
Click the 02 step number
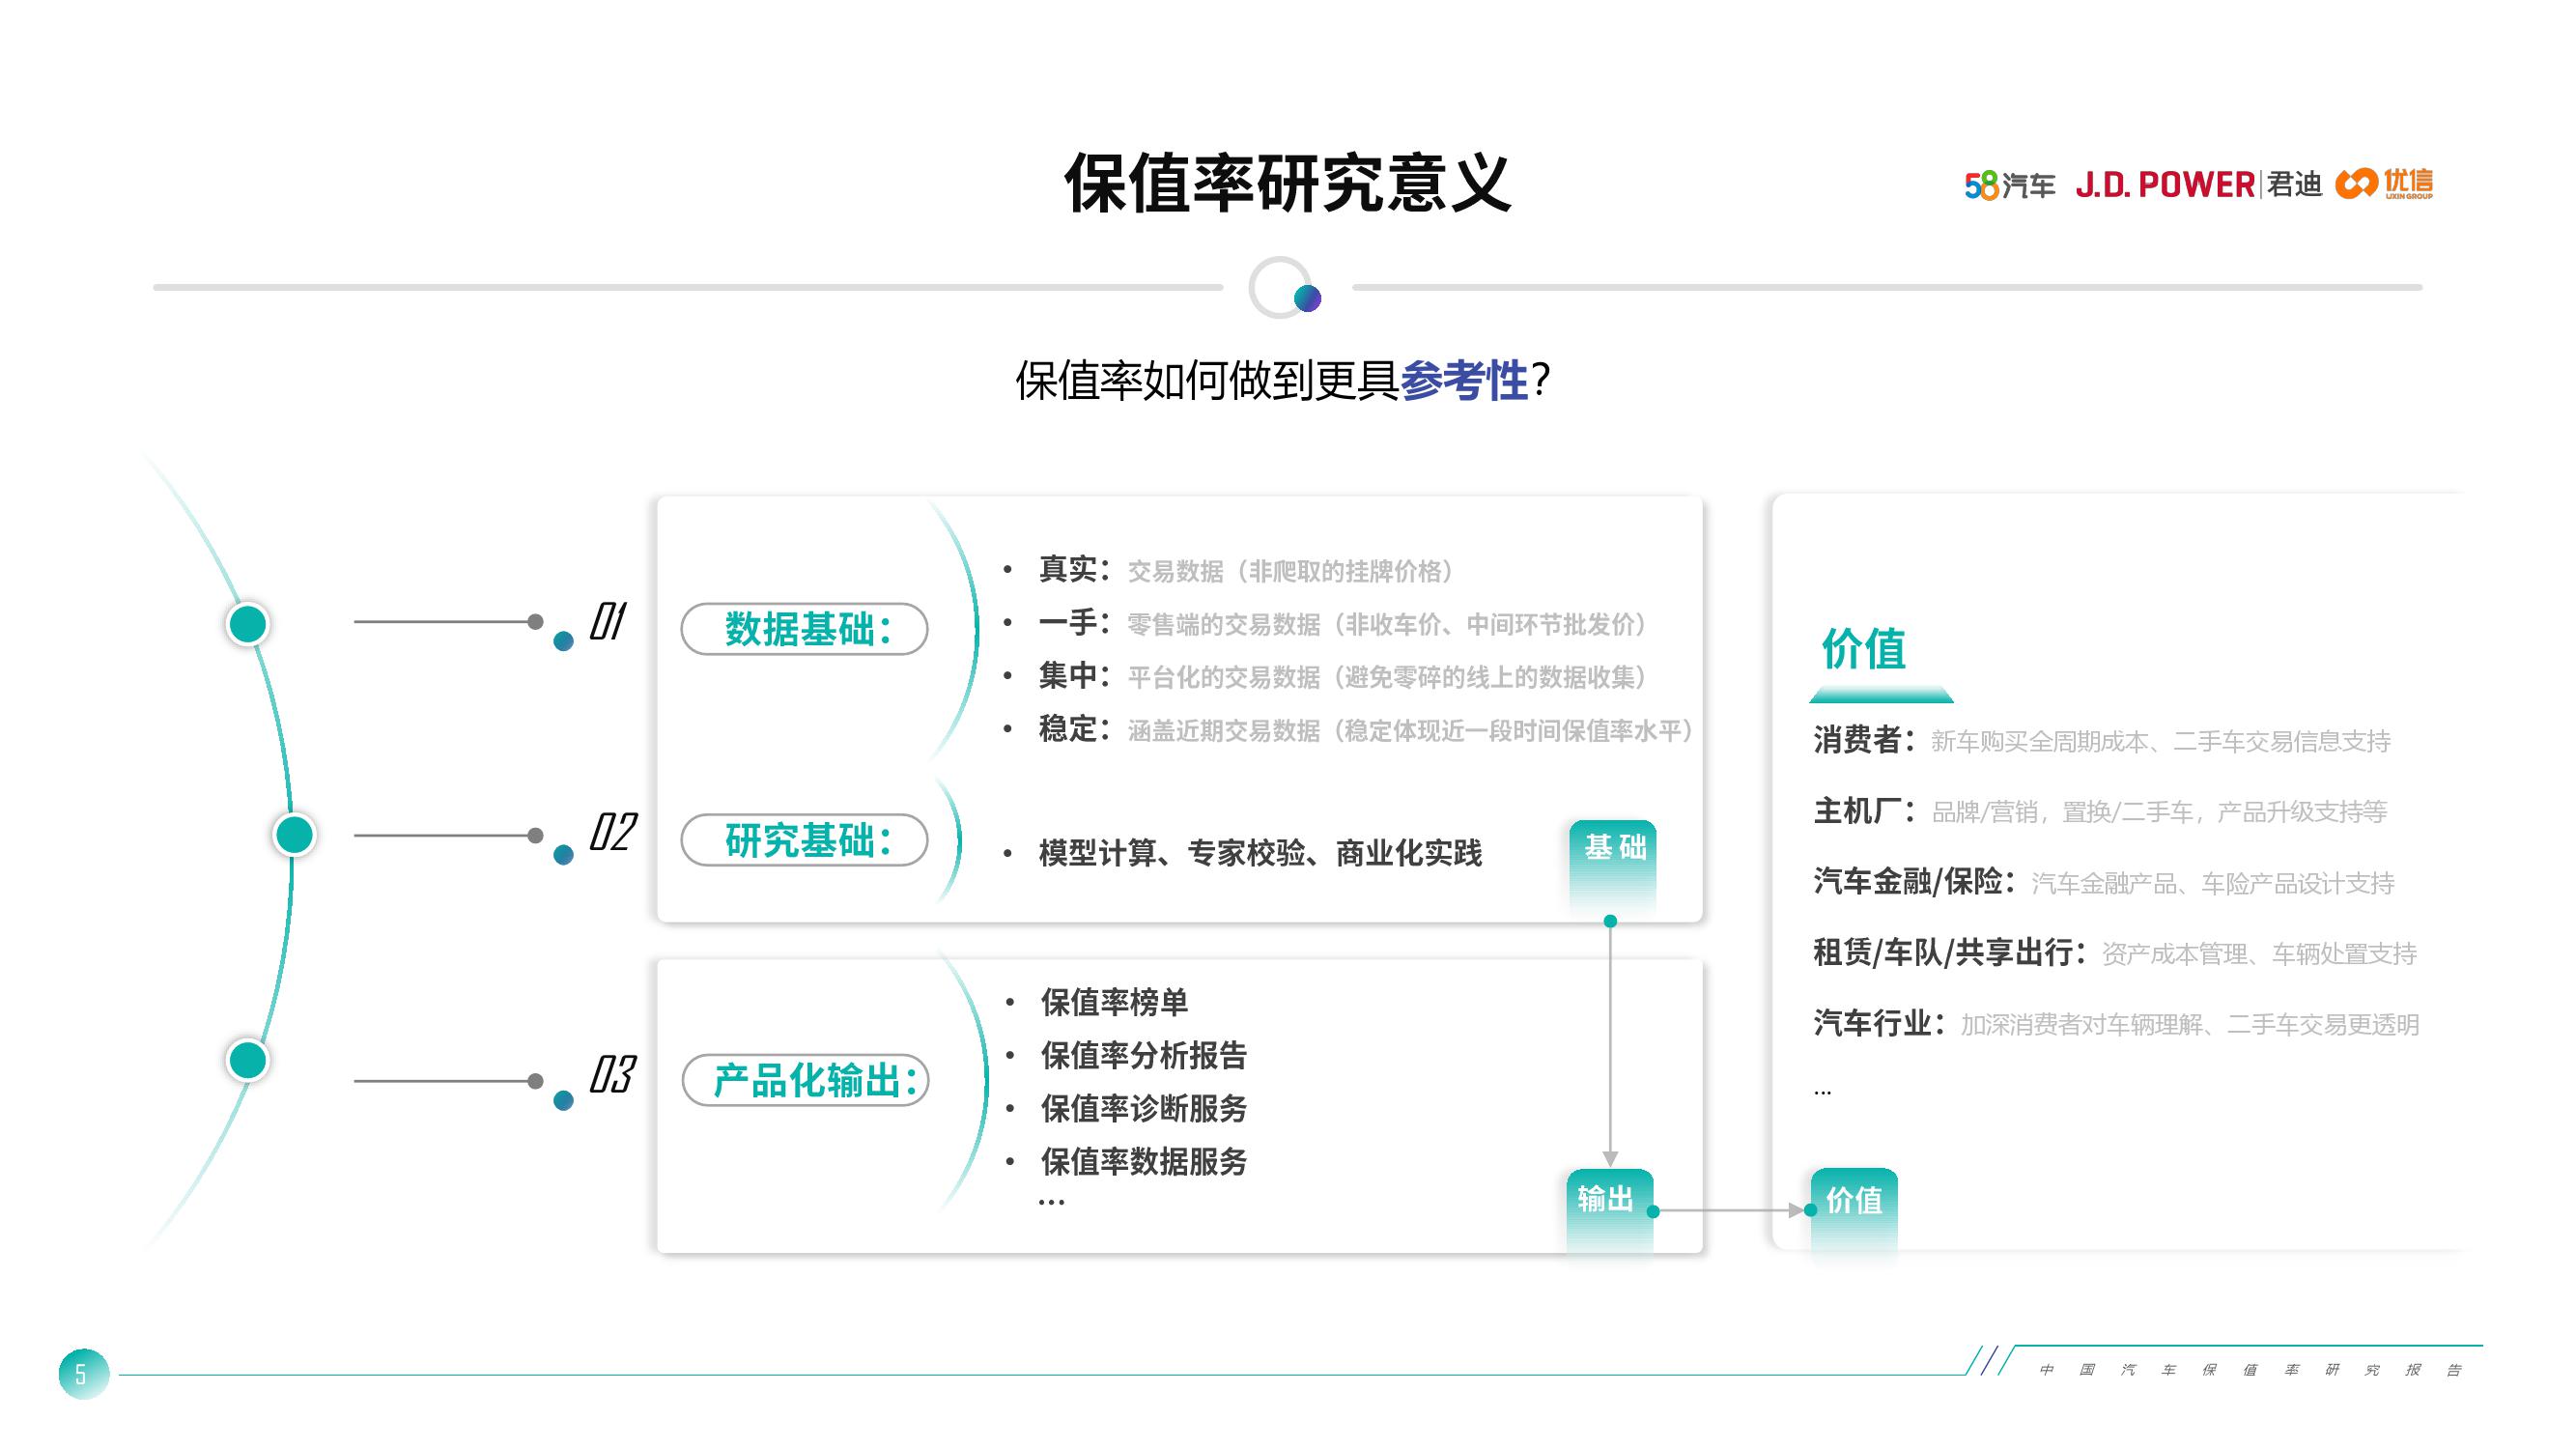tap(612, 832)
